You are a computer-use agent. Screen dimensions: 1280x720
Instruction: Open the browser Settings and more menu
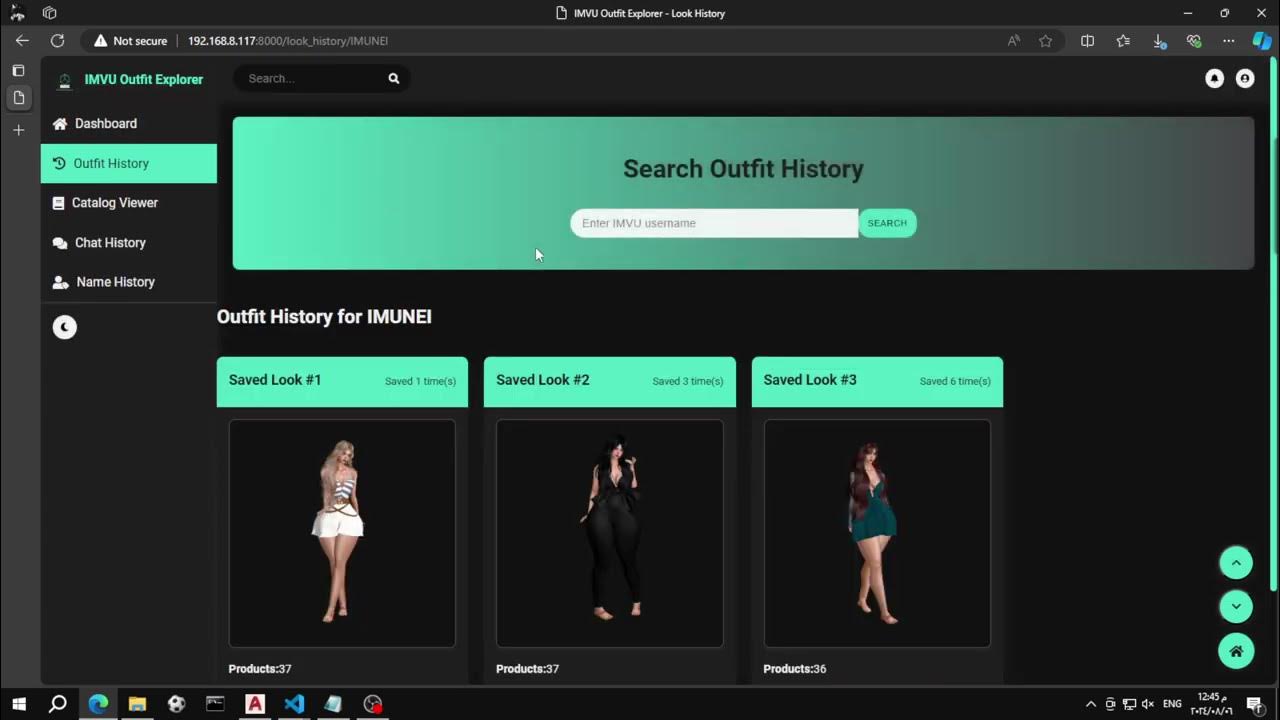tap(1229, 41)
